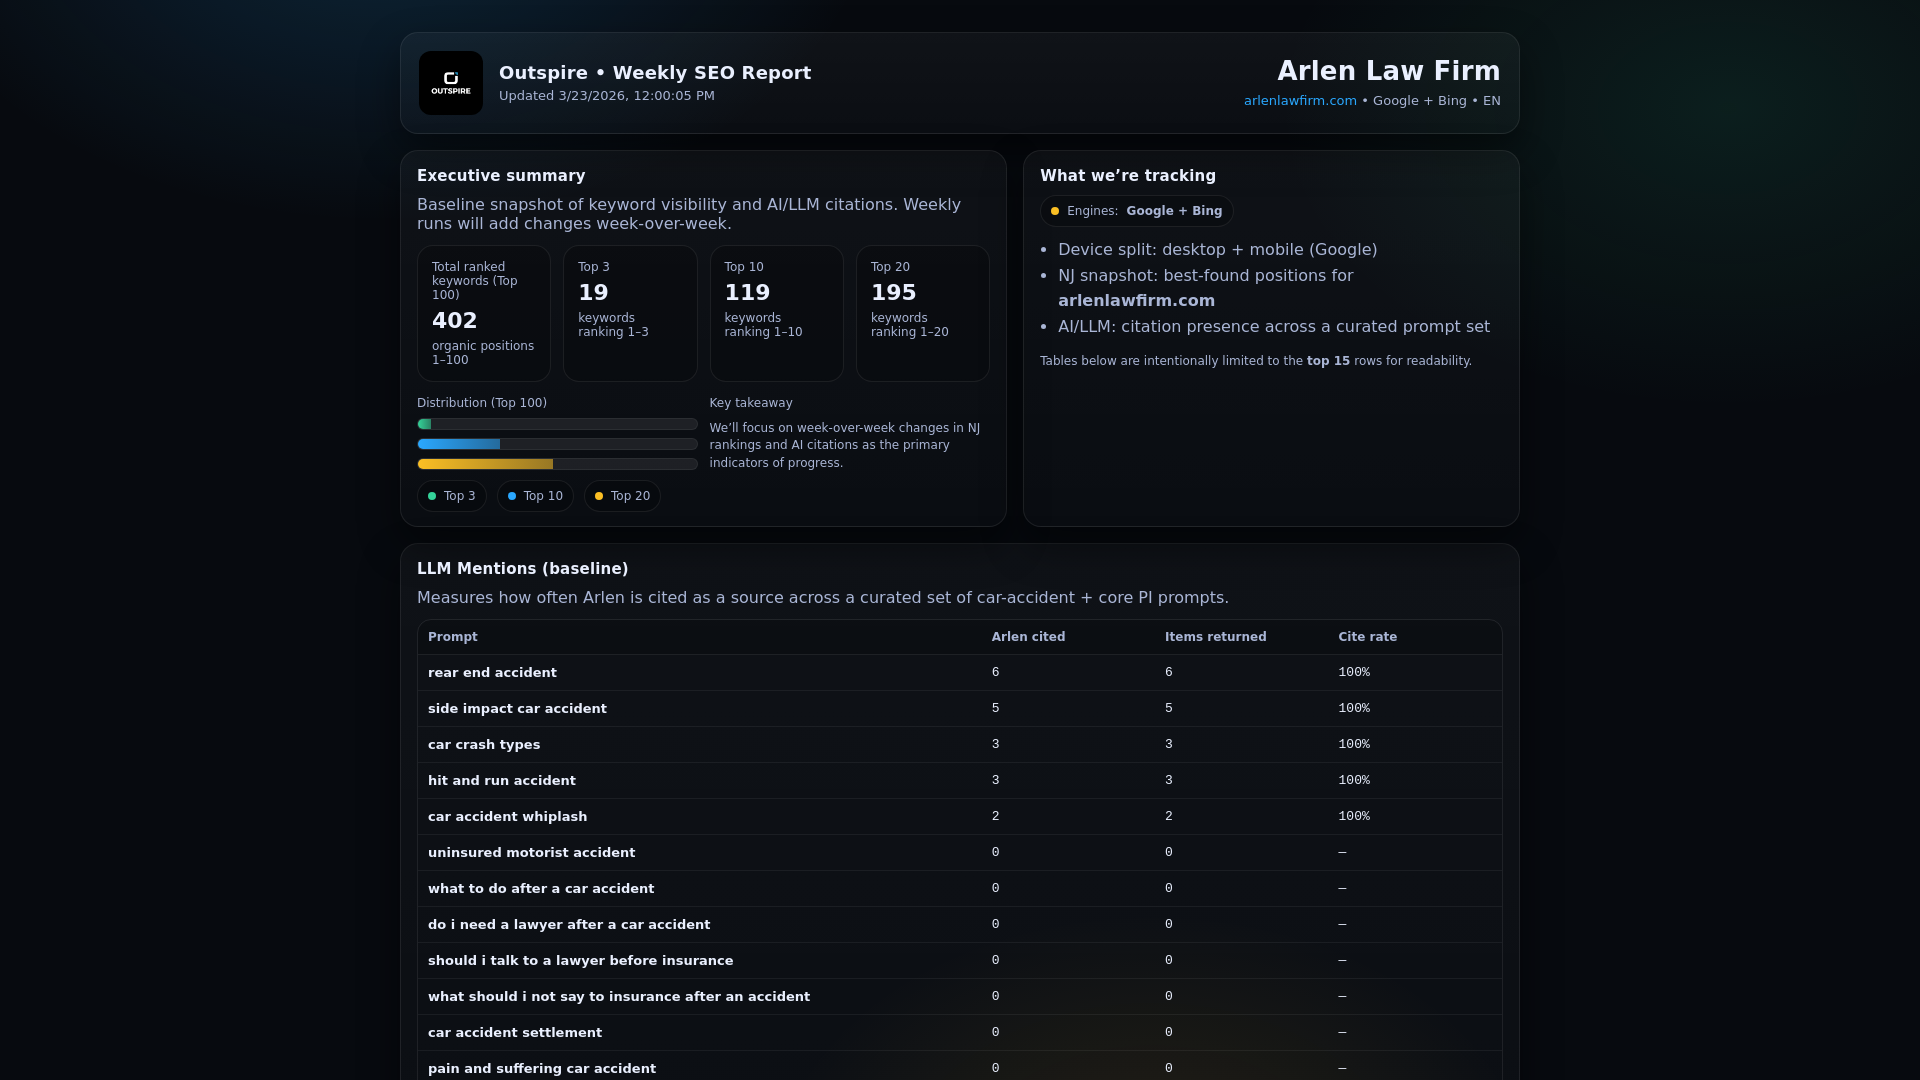
Task: Select the 'side impact car accident' row
Action: pos(960,709)
